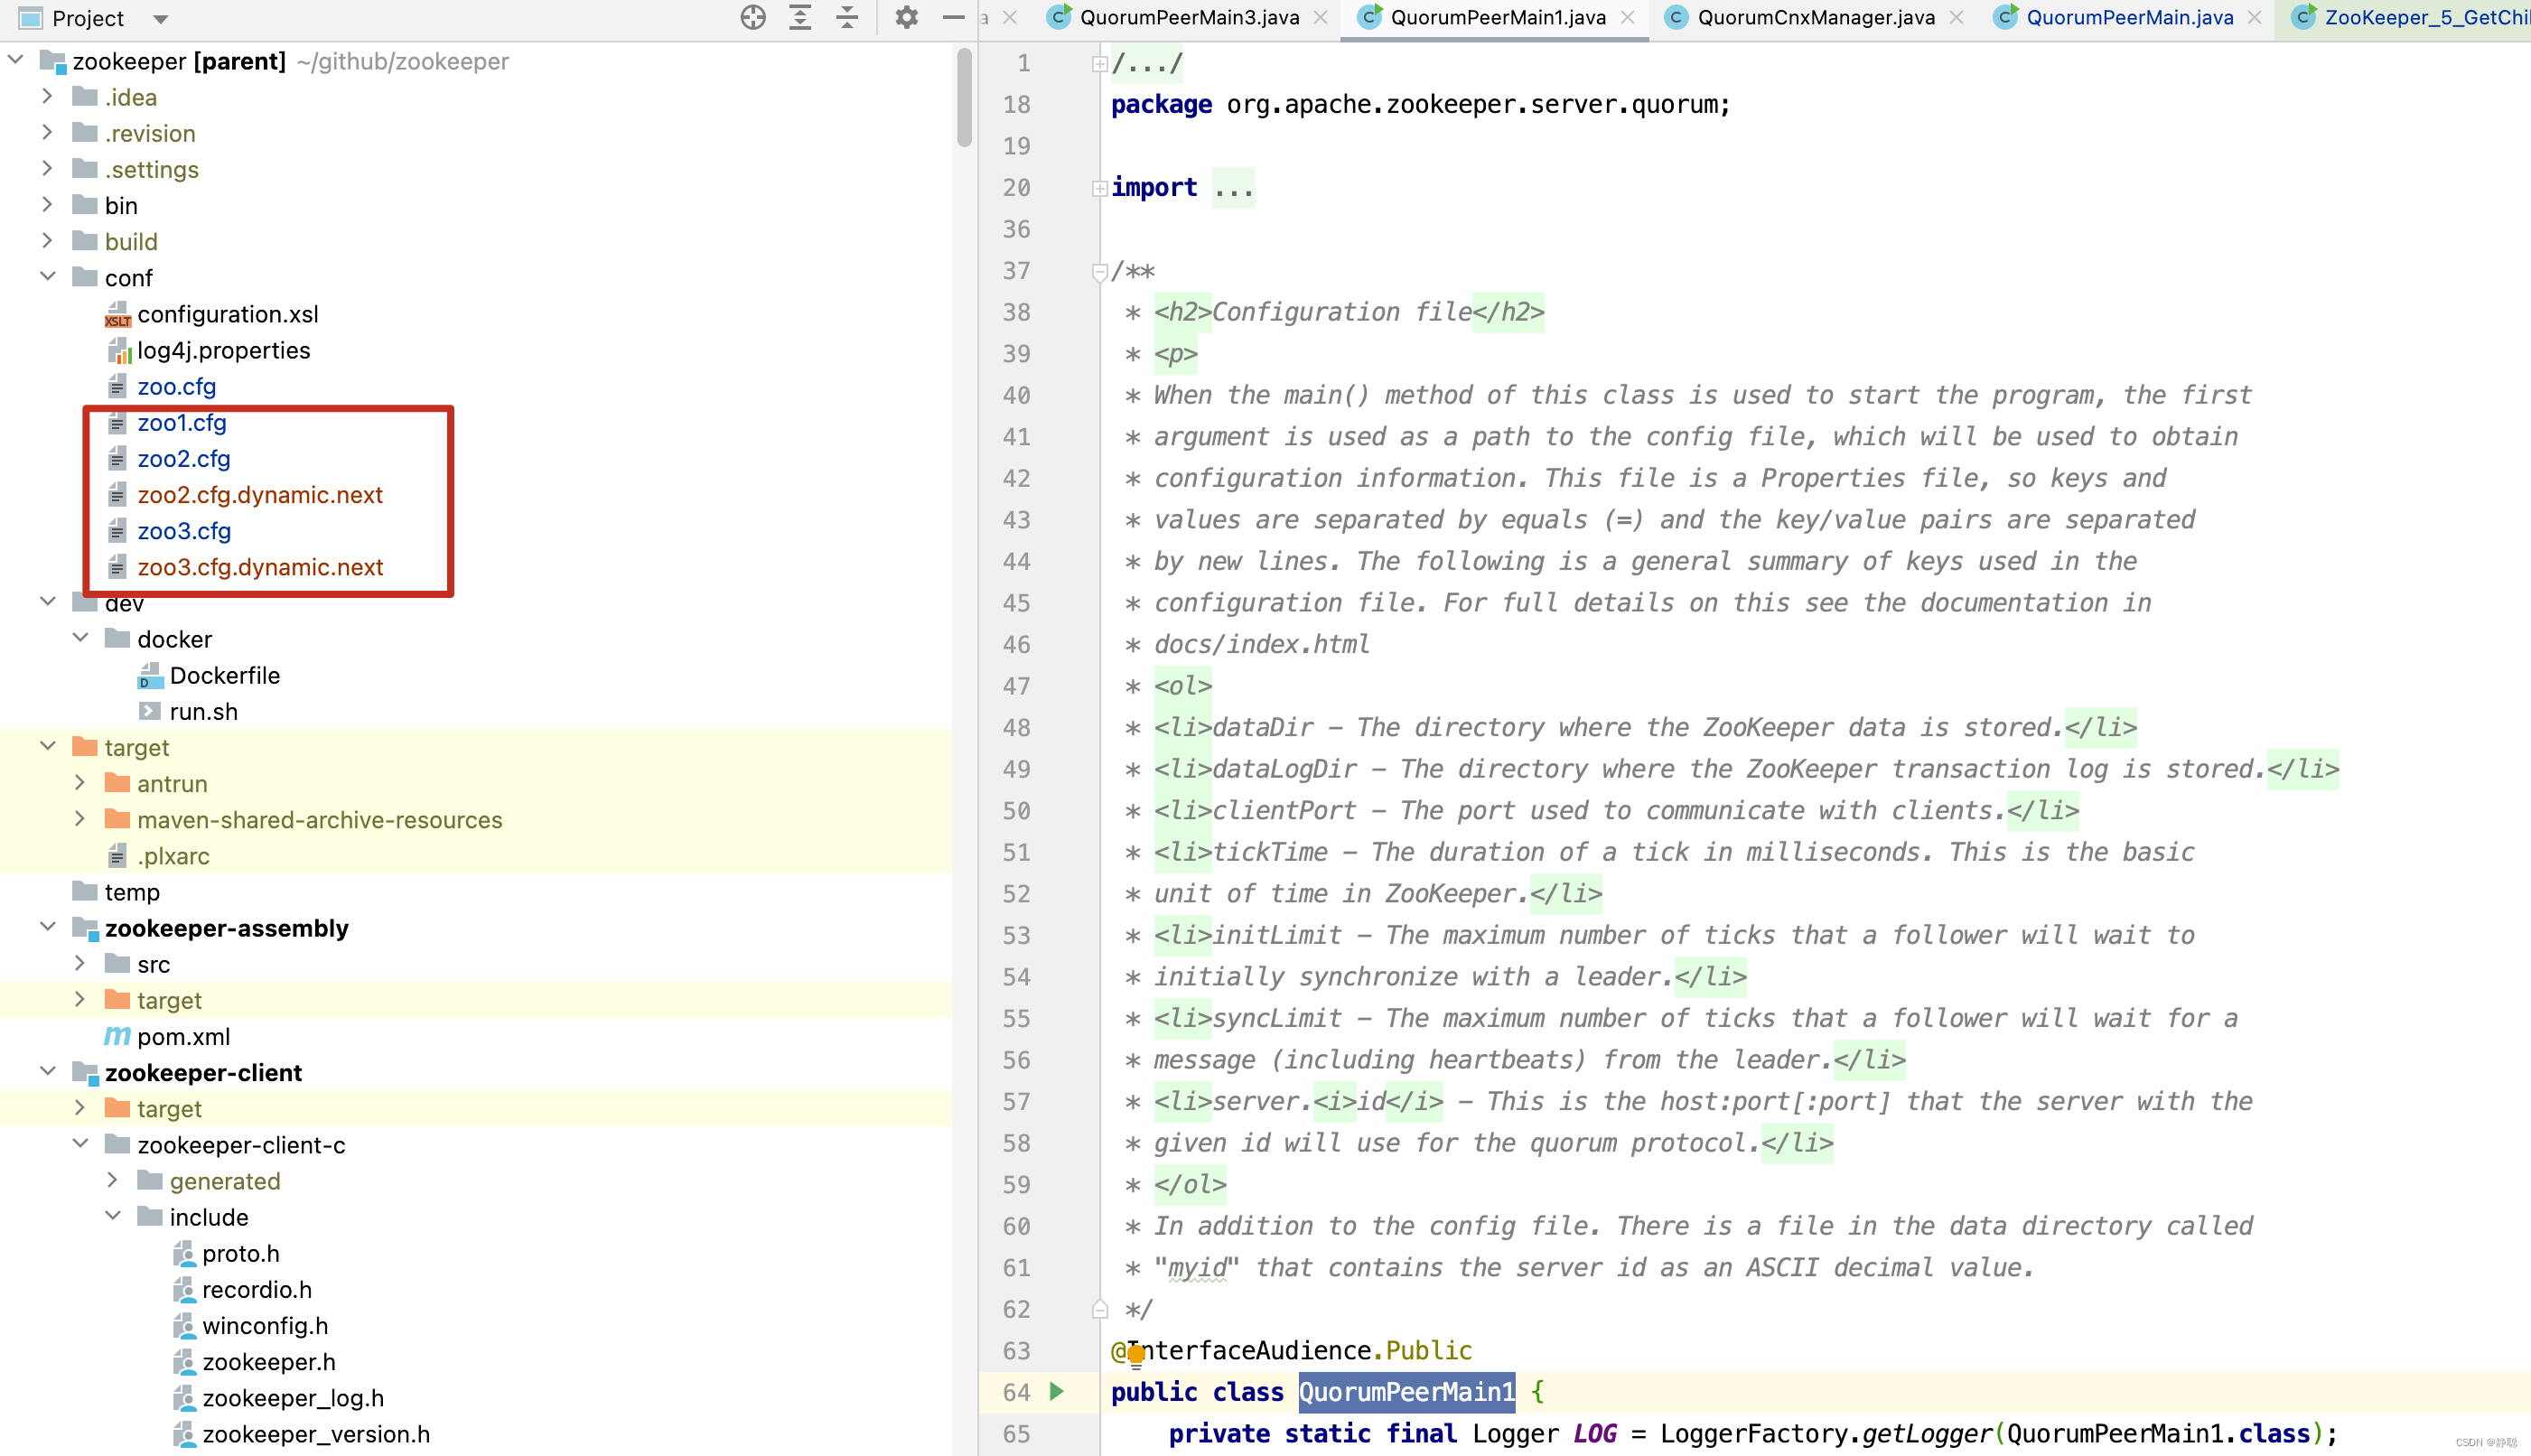The height and width of the screenshot is (1456, 2531).
Task: Click the QuorumPeerMain1 class name on line 64
Action: [1406, 1391]
